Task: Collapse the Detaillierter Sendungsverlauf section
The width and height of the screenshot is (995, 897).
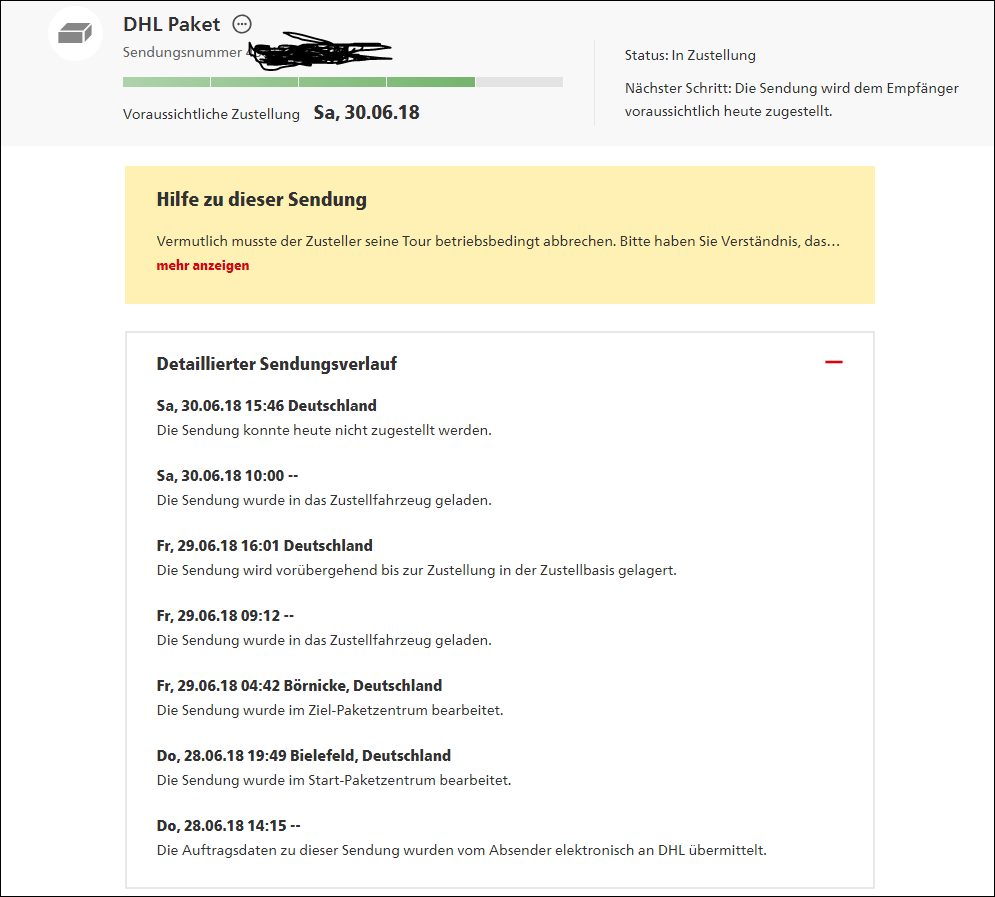Action: (x=833, y=362)
